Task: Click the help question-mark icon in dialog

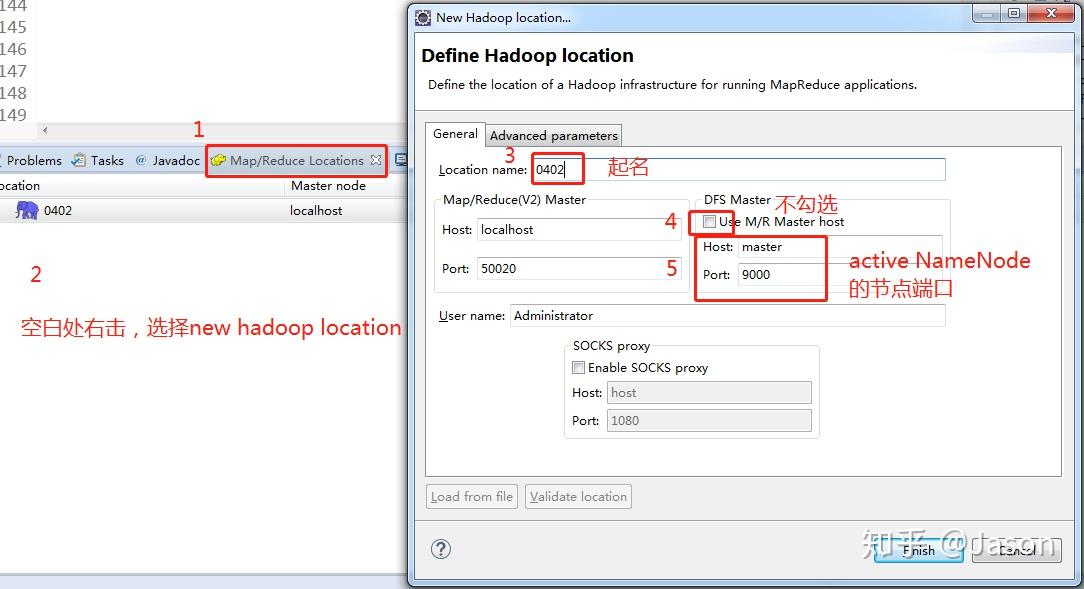Action: [440, 548]
